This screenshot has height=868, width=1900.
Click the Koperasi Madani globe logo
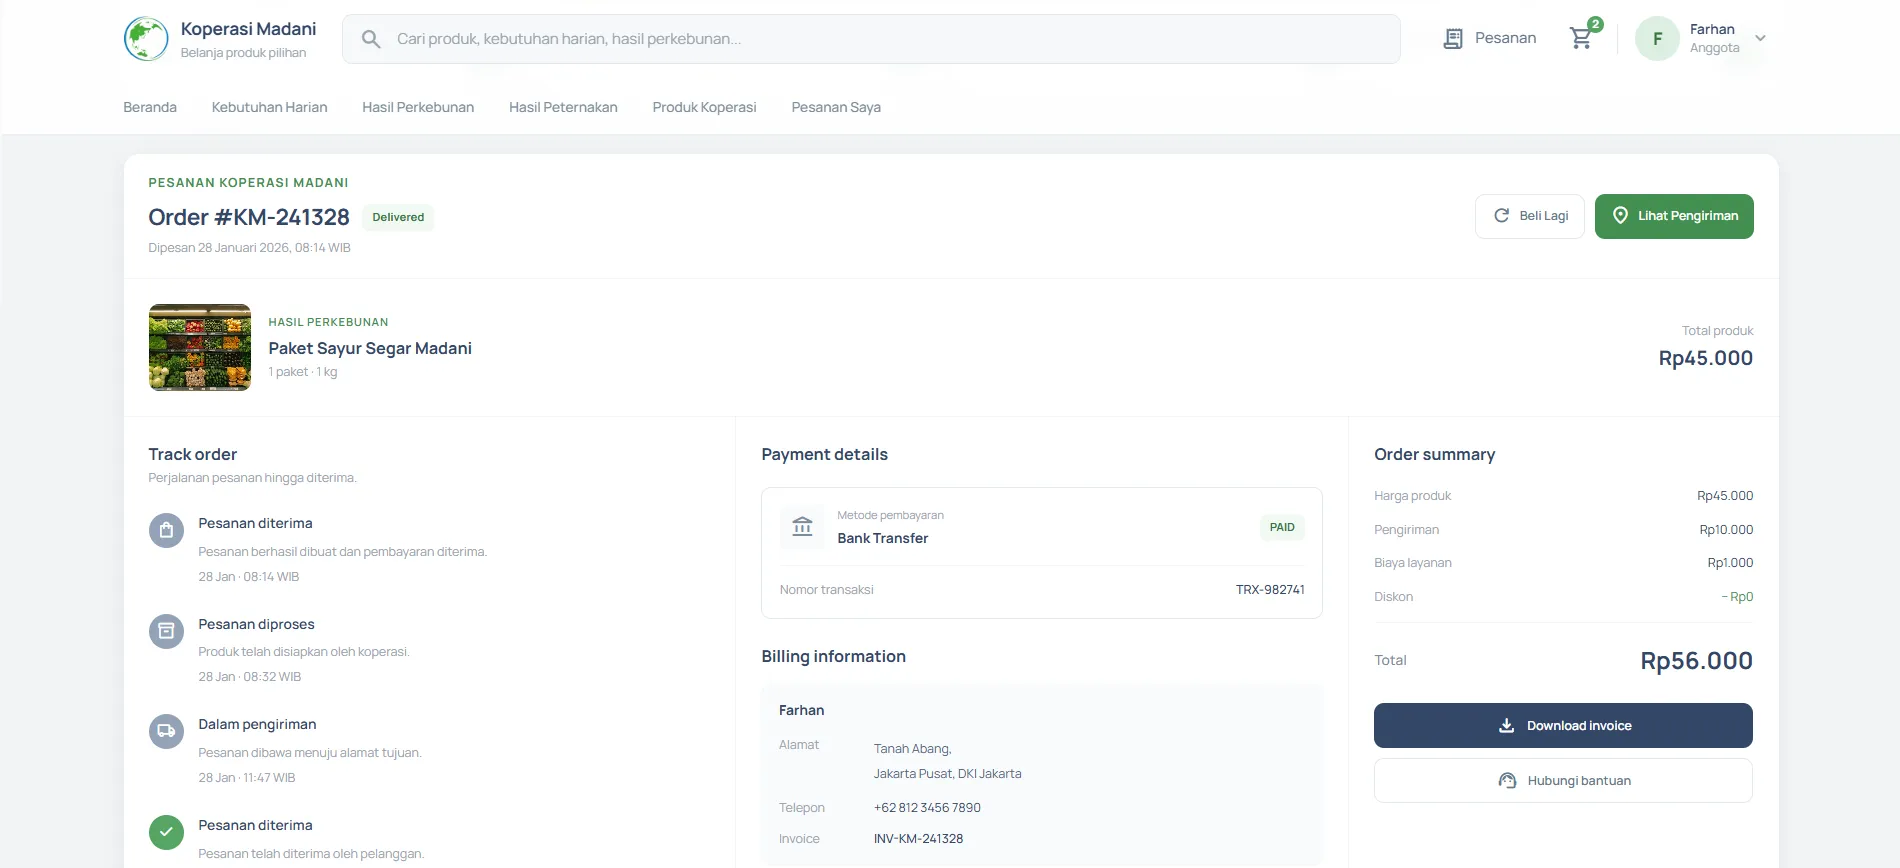point(146,39)
